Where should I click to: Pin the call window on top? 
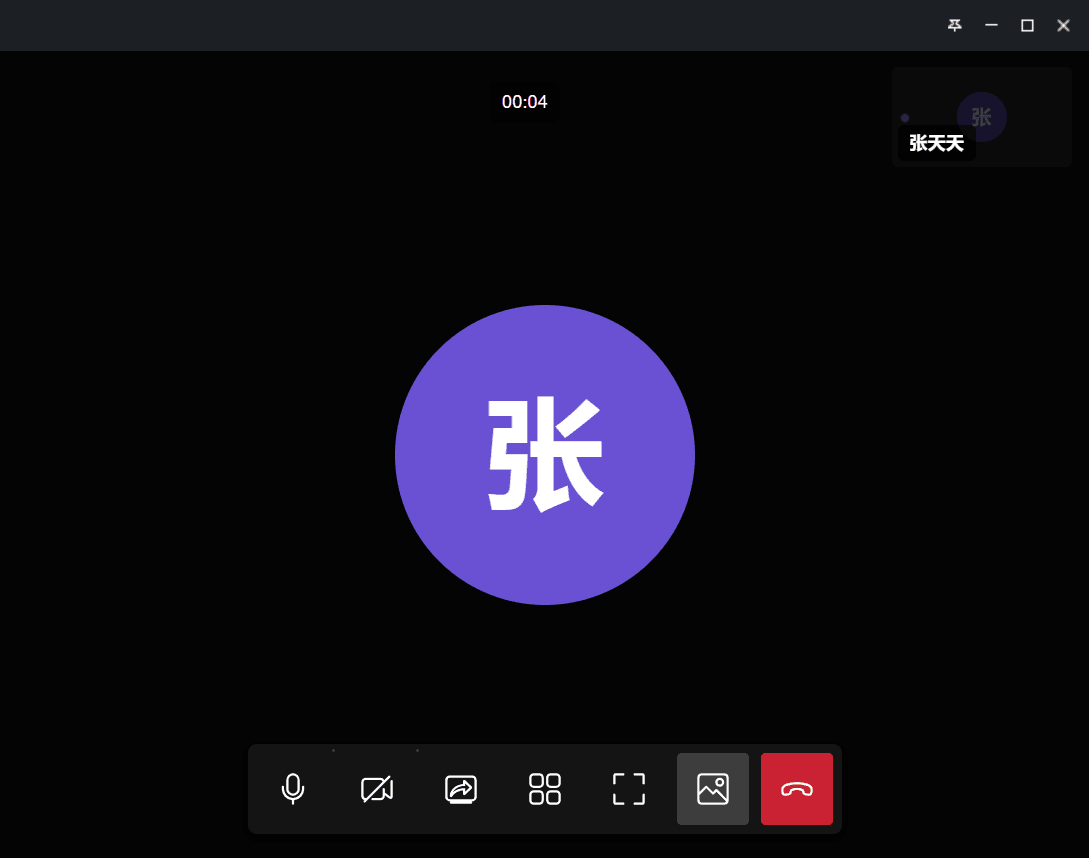(955, 26)
